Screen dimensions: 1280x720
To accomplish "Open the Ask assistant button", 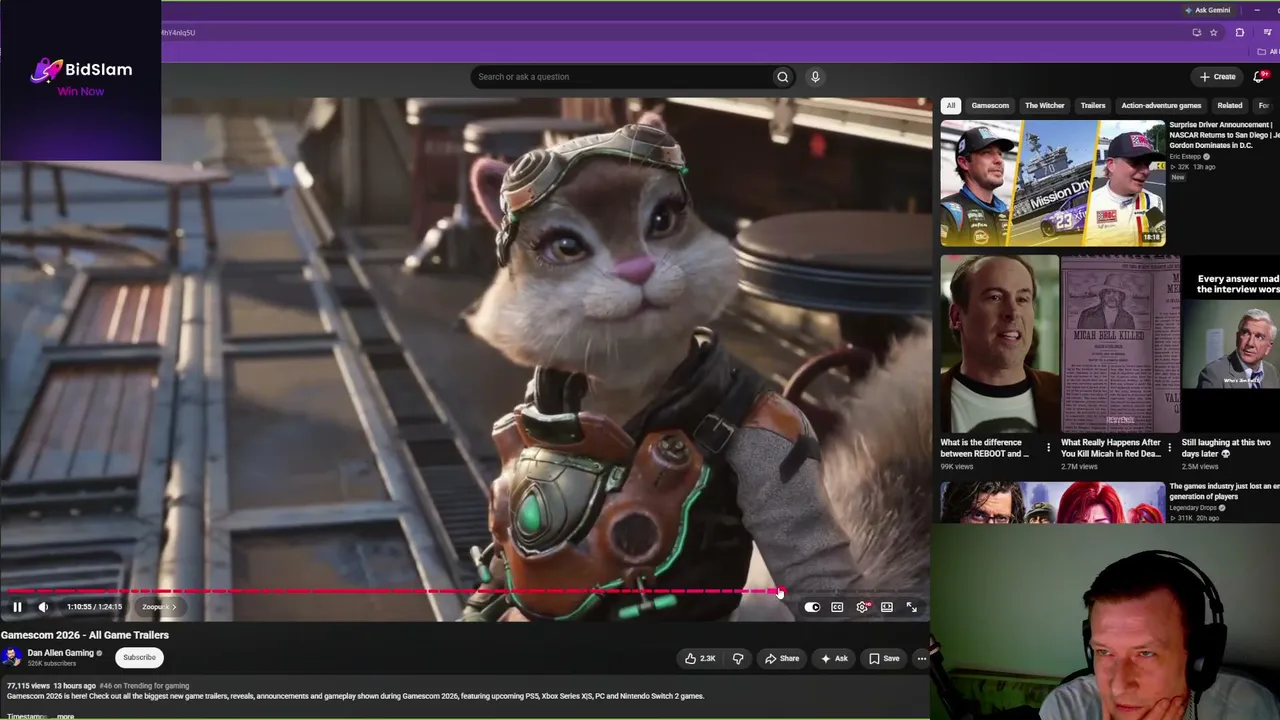I will coord(834,658).
